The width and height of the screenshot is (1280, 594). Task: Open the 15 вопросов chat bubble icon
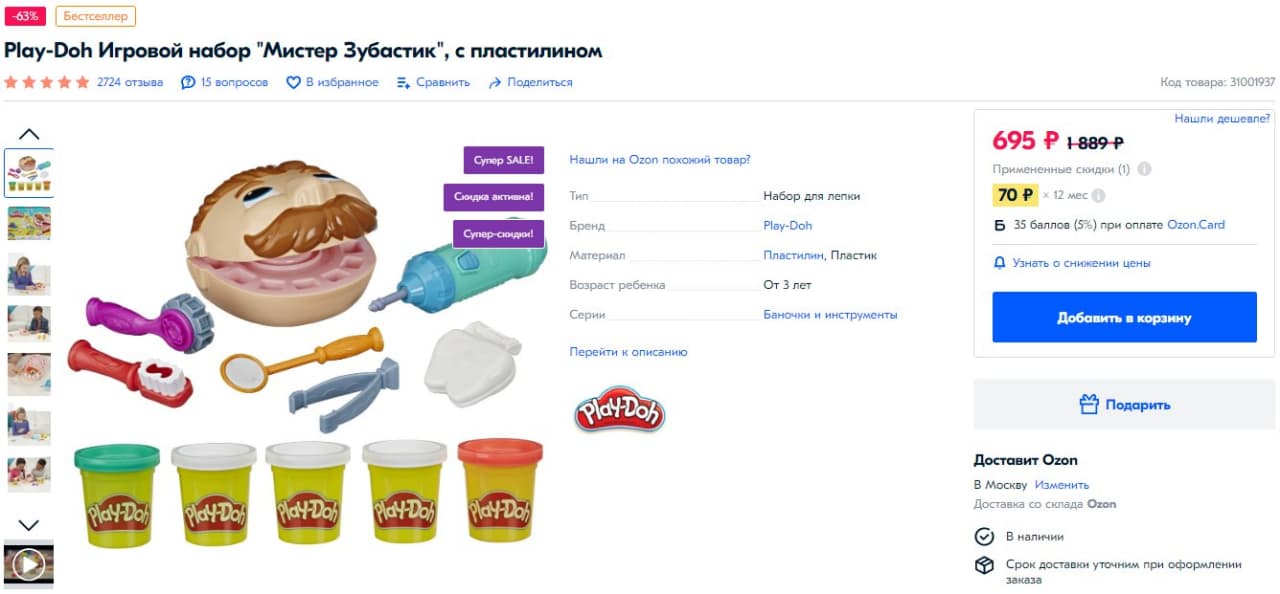click(x=188, y=83)
